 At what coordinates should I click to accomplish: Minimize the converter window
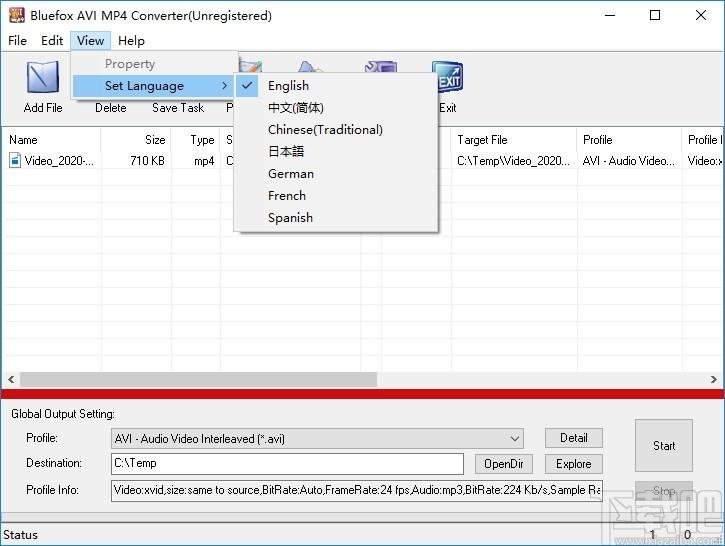point(610,15)
